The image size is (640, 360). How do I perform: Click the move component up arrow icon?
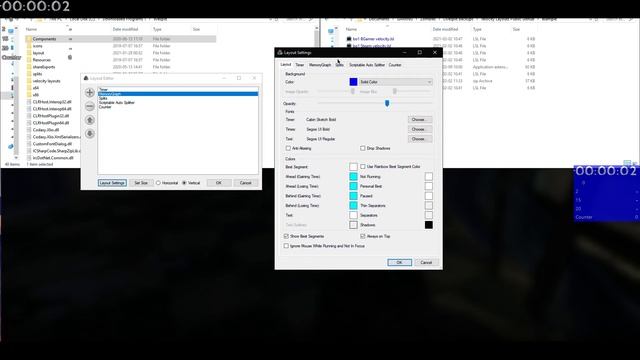90,120
